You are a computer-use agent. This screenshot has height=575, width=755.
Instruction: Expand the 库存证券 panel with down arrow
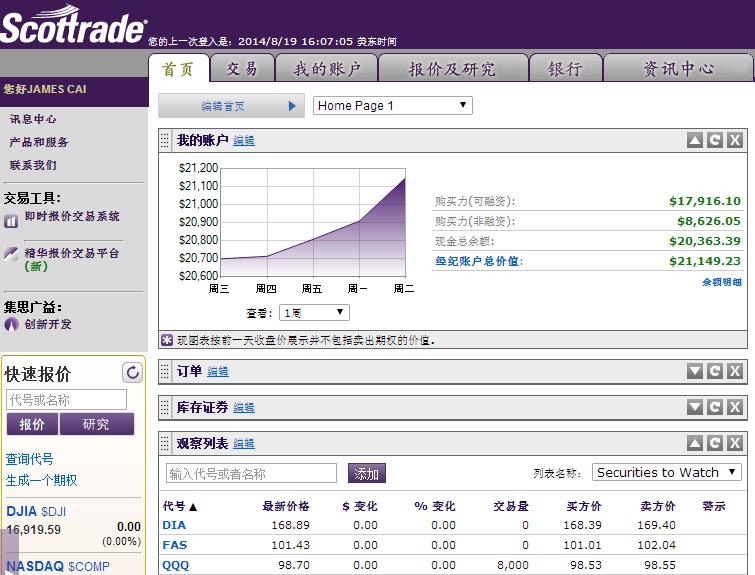click(x=695, y=407)
